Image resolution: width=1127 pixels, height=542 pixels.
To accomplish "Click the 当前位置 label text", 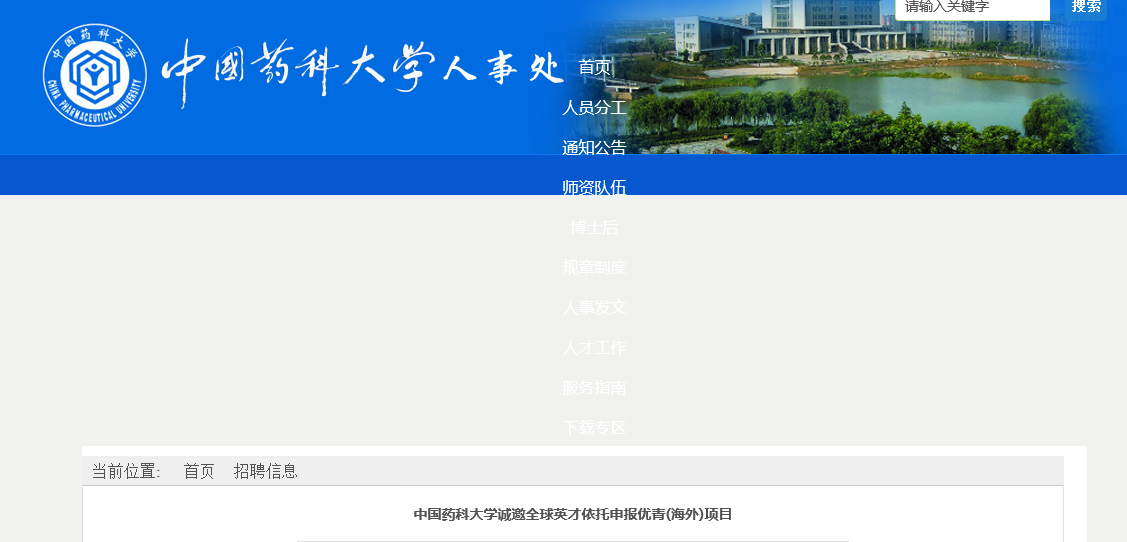I will (x=126, y=472).
